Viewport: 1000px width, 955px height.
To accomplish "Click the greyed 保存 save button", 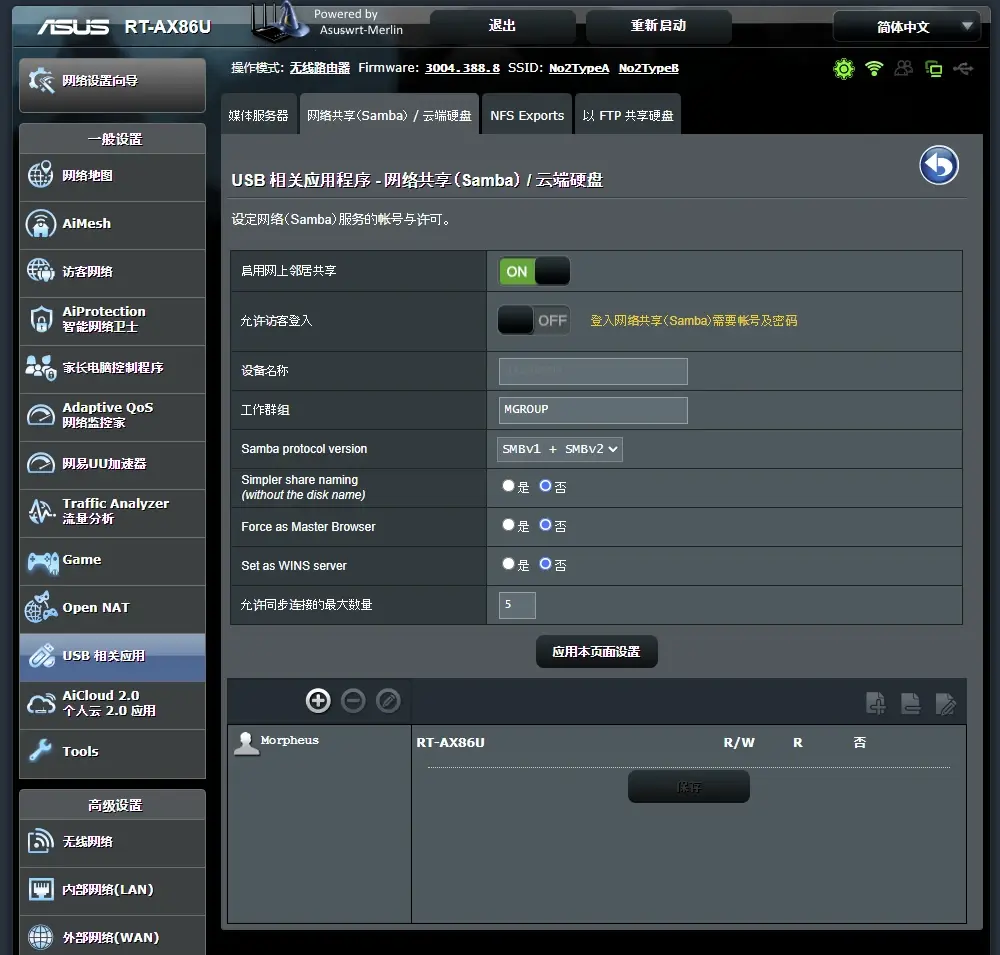I will (x=689, y=787).
